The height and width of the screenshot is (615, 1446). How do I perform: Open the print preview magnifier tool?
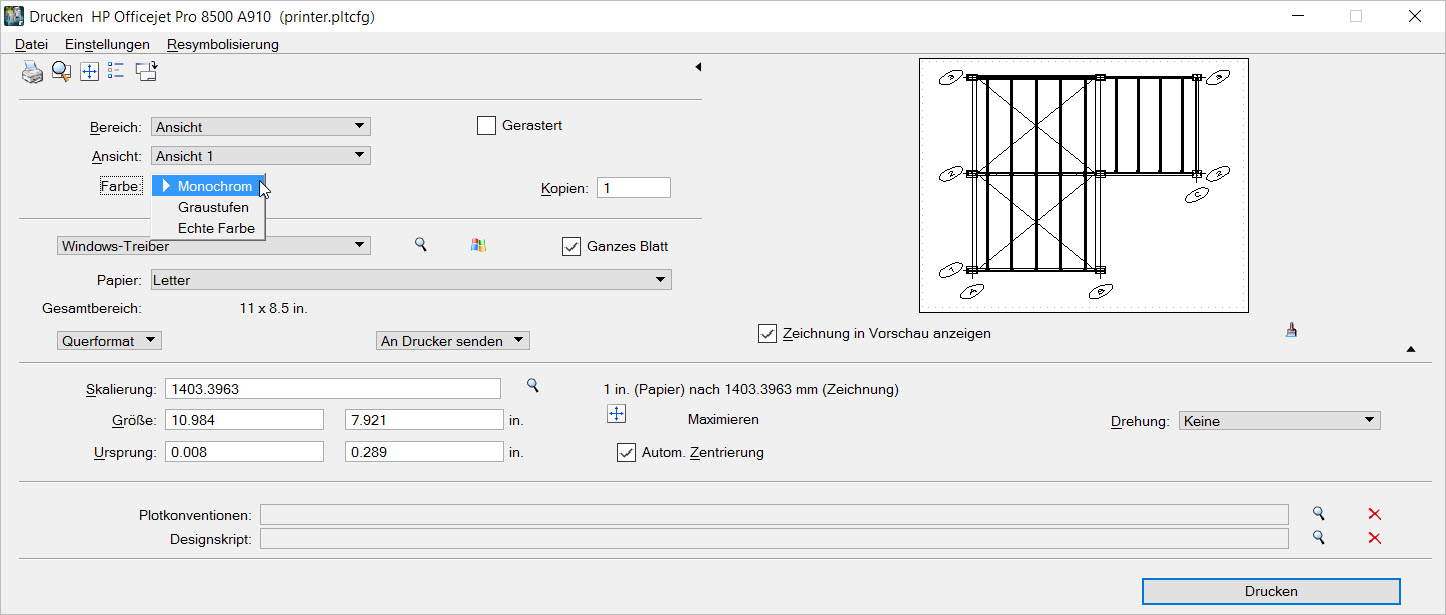[x=61, y=71]
